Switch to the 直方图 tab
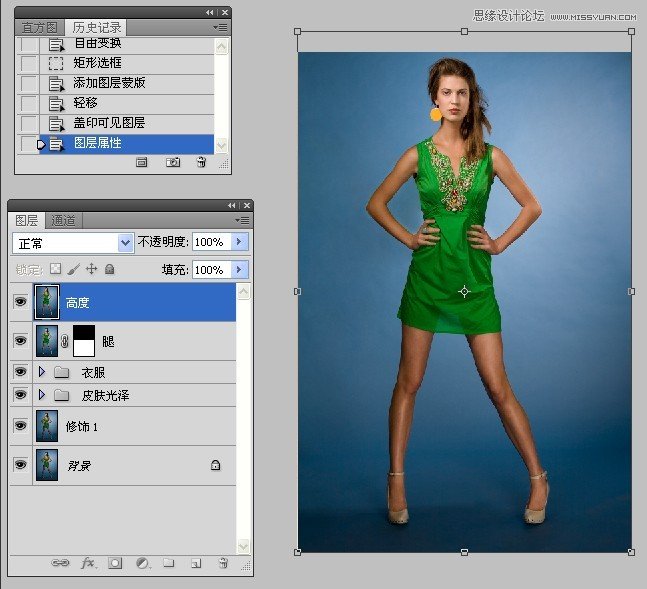This screenshot has height=589, width=647. (x=41, y=27)
